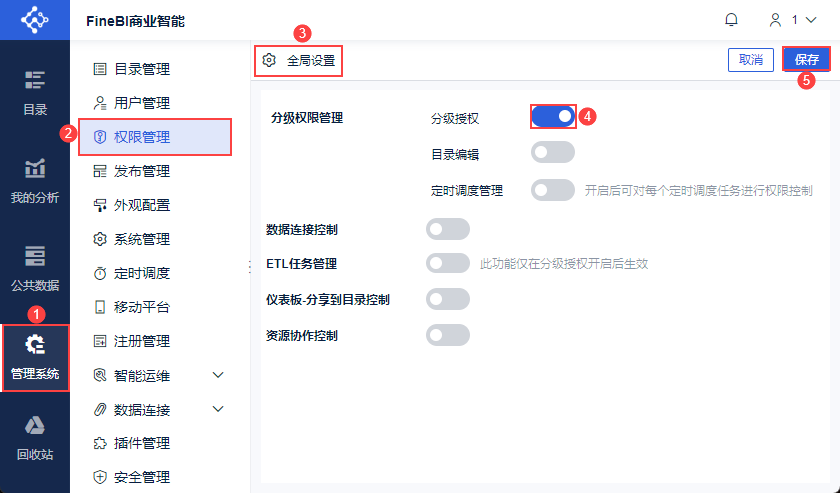Open the 回收站 recycle bin icon
Screen dimensions: 840x493
click(35, 426)
